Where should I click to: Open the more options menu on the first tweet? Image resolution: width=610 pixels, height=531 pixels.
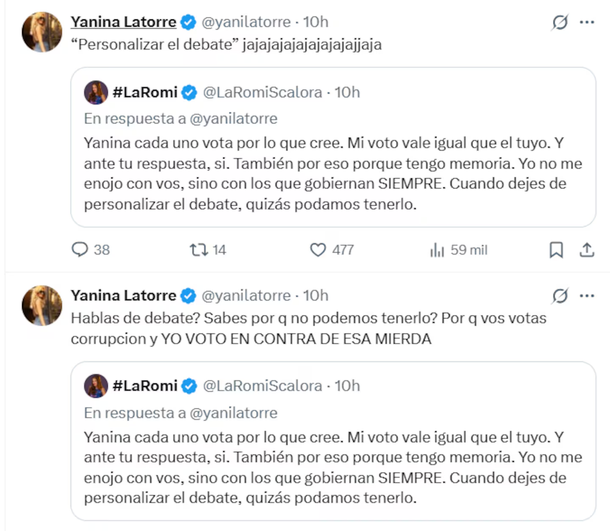588,22
